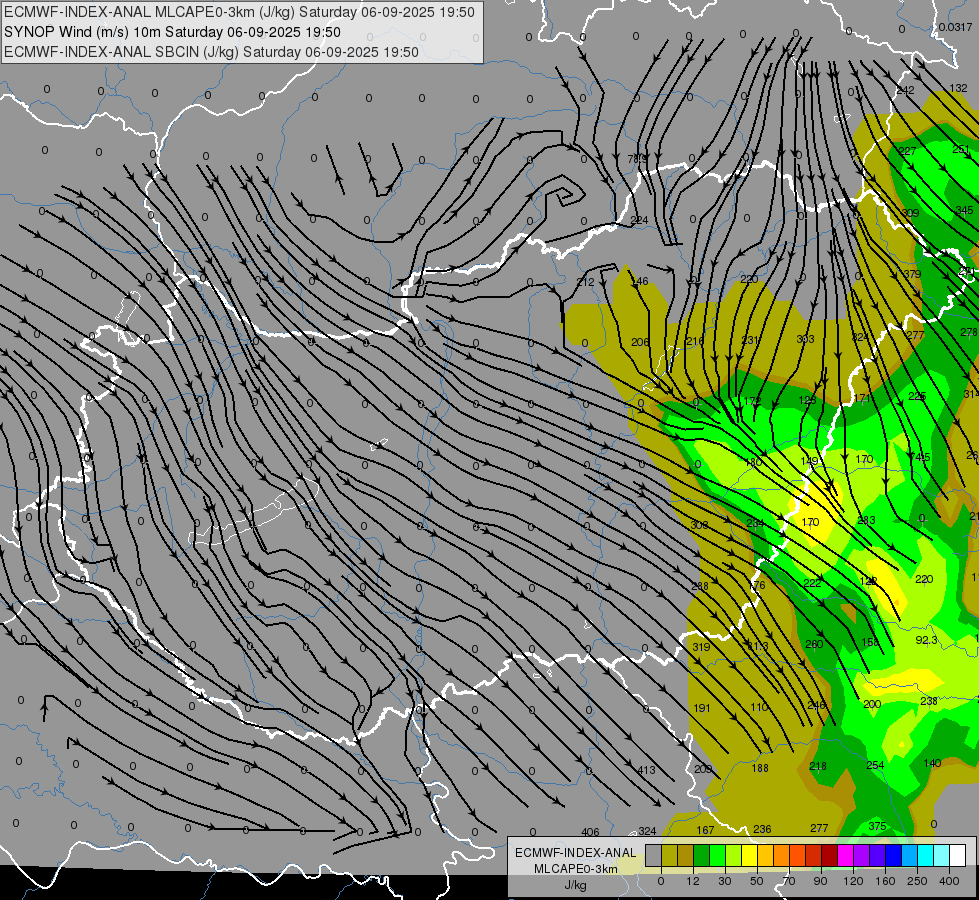Click the map value 81.3
The height and width of the screenshot is (900, 979).
click(757, 646)
